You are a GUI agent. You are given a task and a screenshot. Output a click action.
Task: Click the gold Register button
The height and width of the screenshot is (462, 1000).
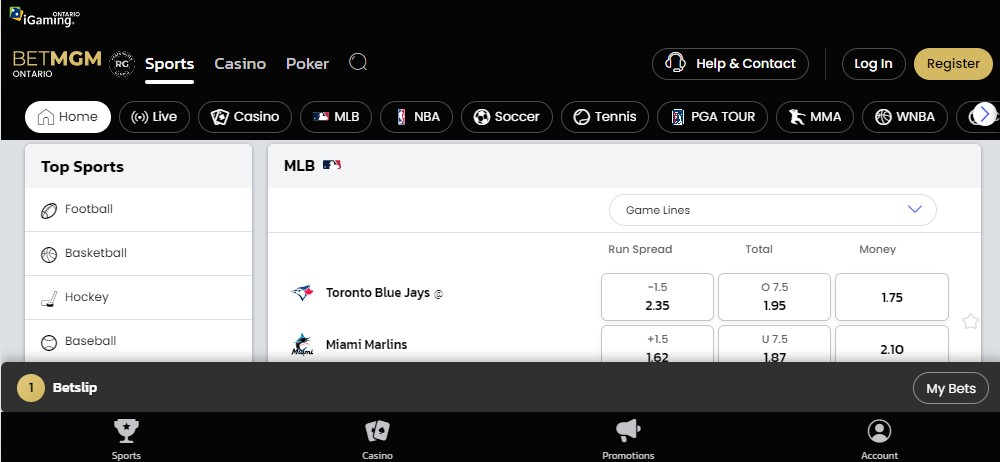point(953,64)
